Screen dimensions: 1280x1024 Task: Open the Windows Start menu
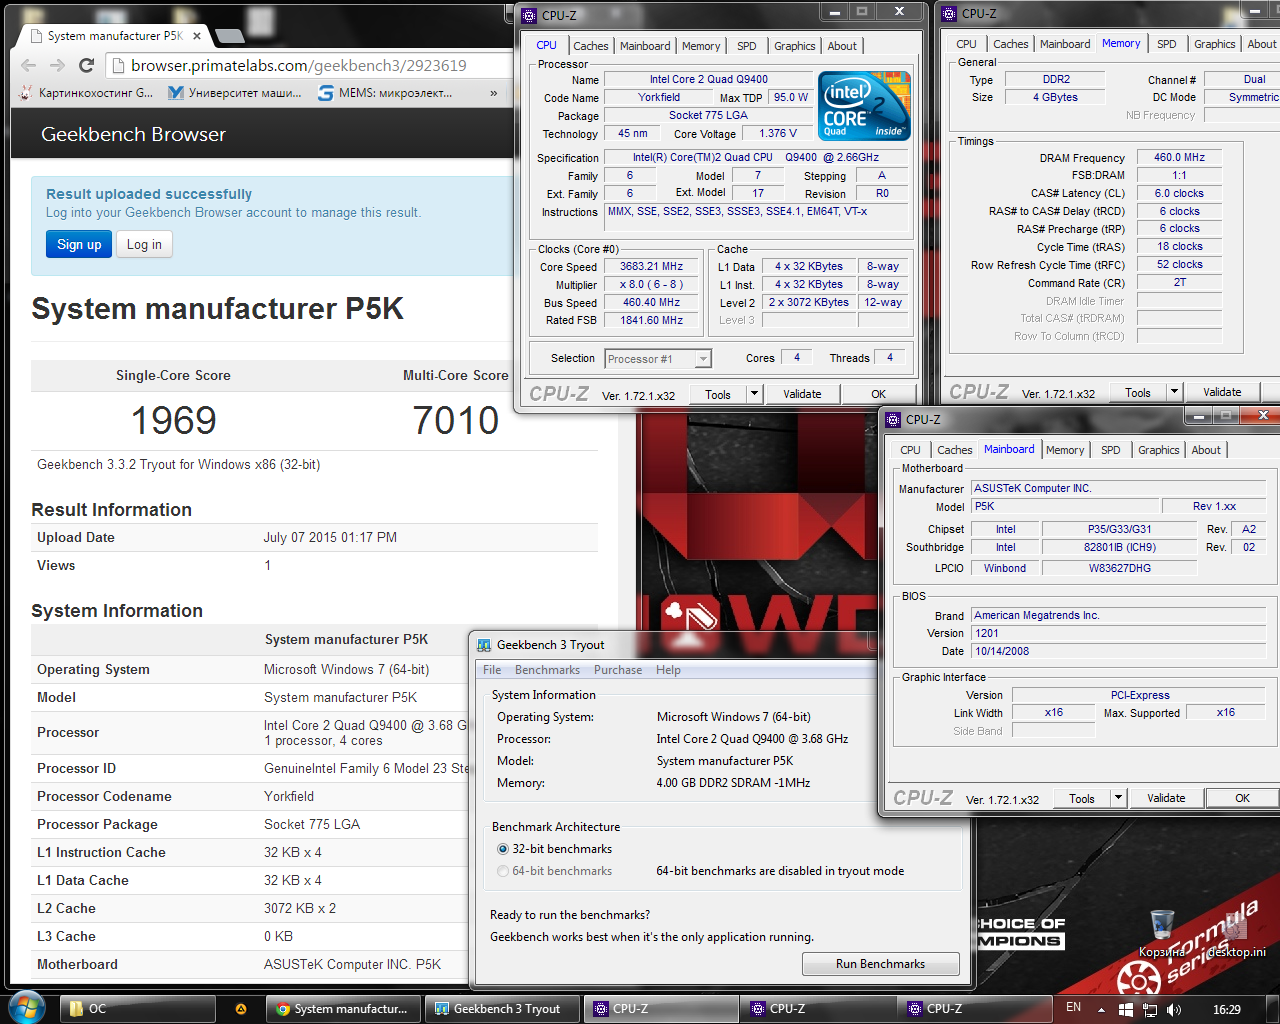tap(26, 1008)
